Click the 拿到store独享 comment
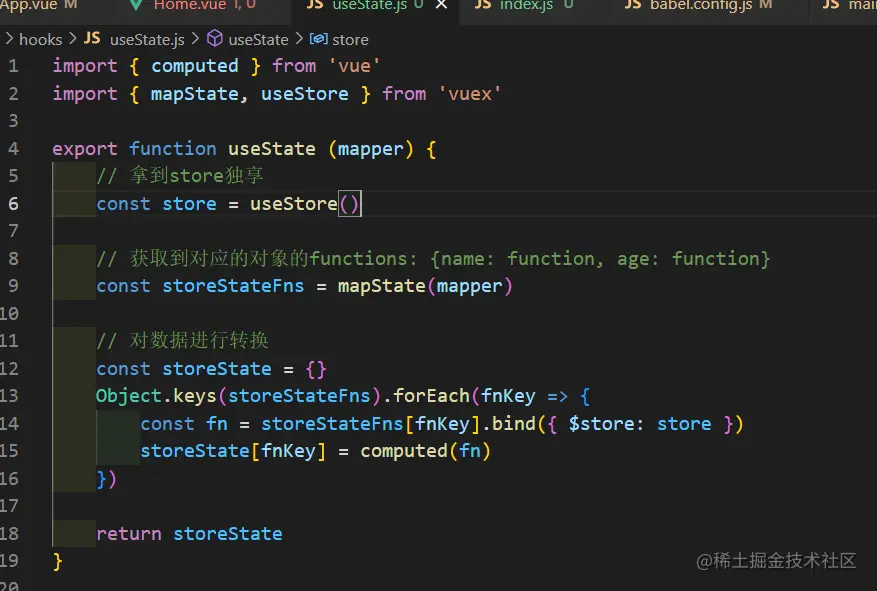877x591 pixels. pos(180,176)
